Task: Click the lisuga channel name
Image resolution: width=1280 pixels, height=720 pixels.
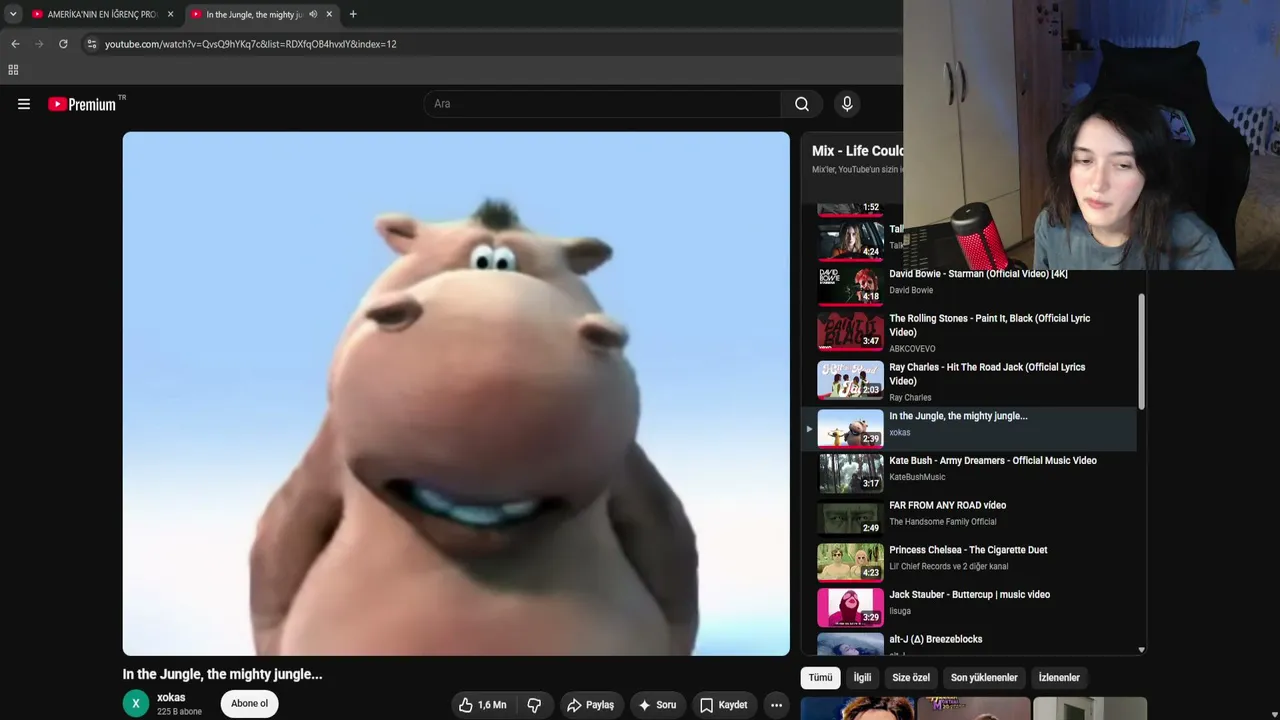Action: [900, 611]
